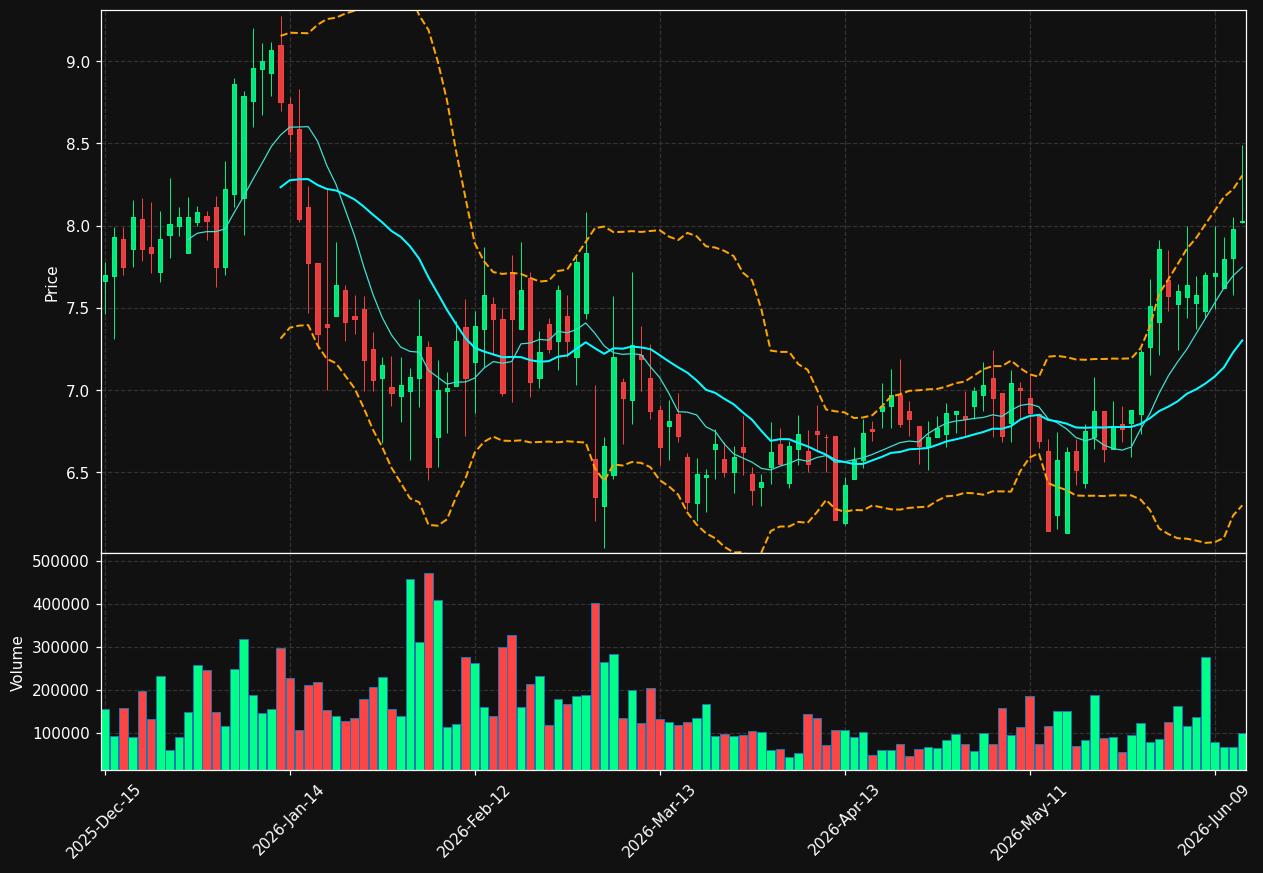
Task: Click the Price axis label
Action: [52, 283]
